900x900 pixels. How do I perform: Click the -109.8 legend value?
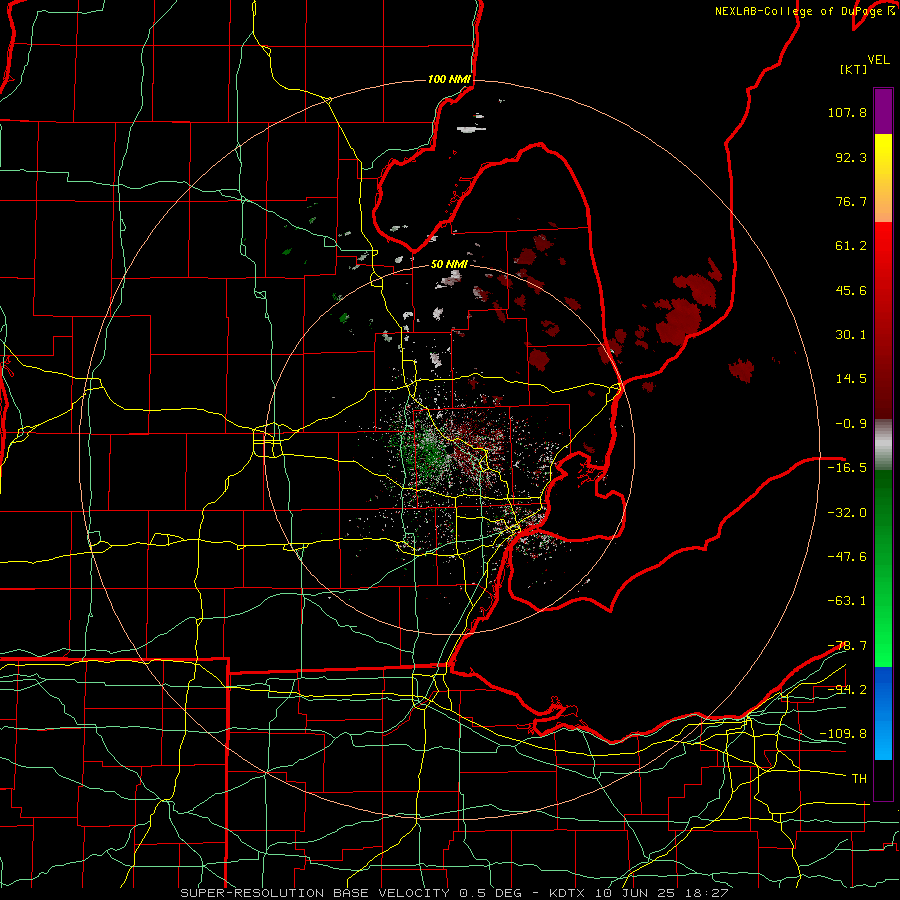point(843,734)
